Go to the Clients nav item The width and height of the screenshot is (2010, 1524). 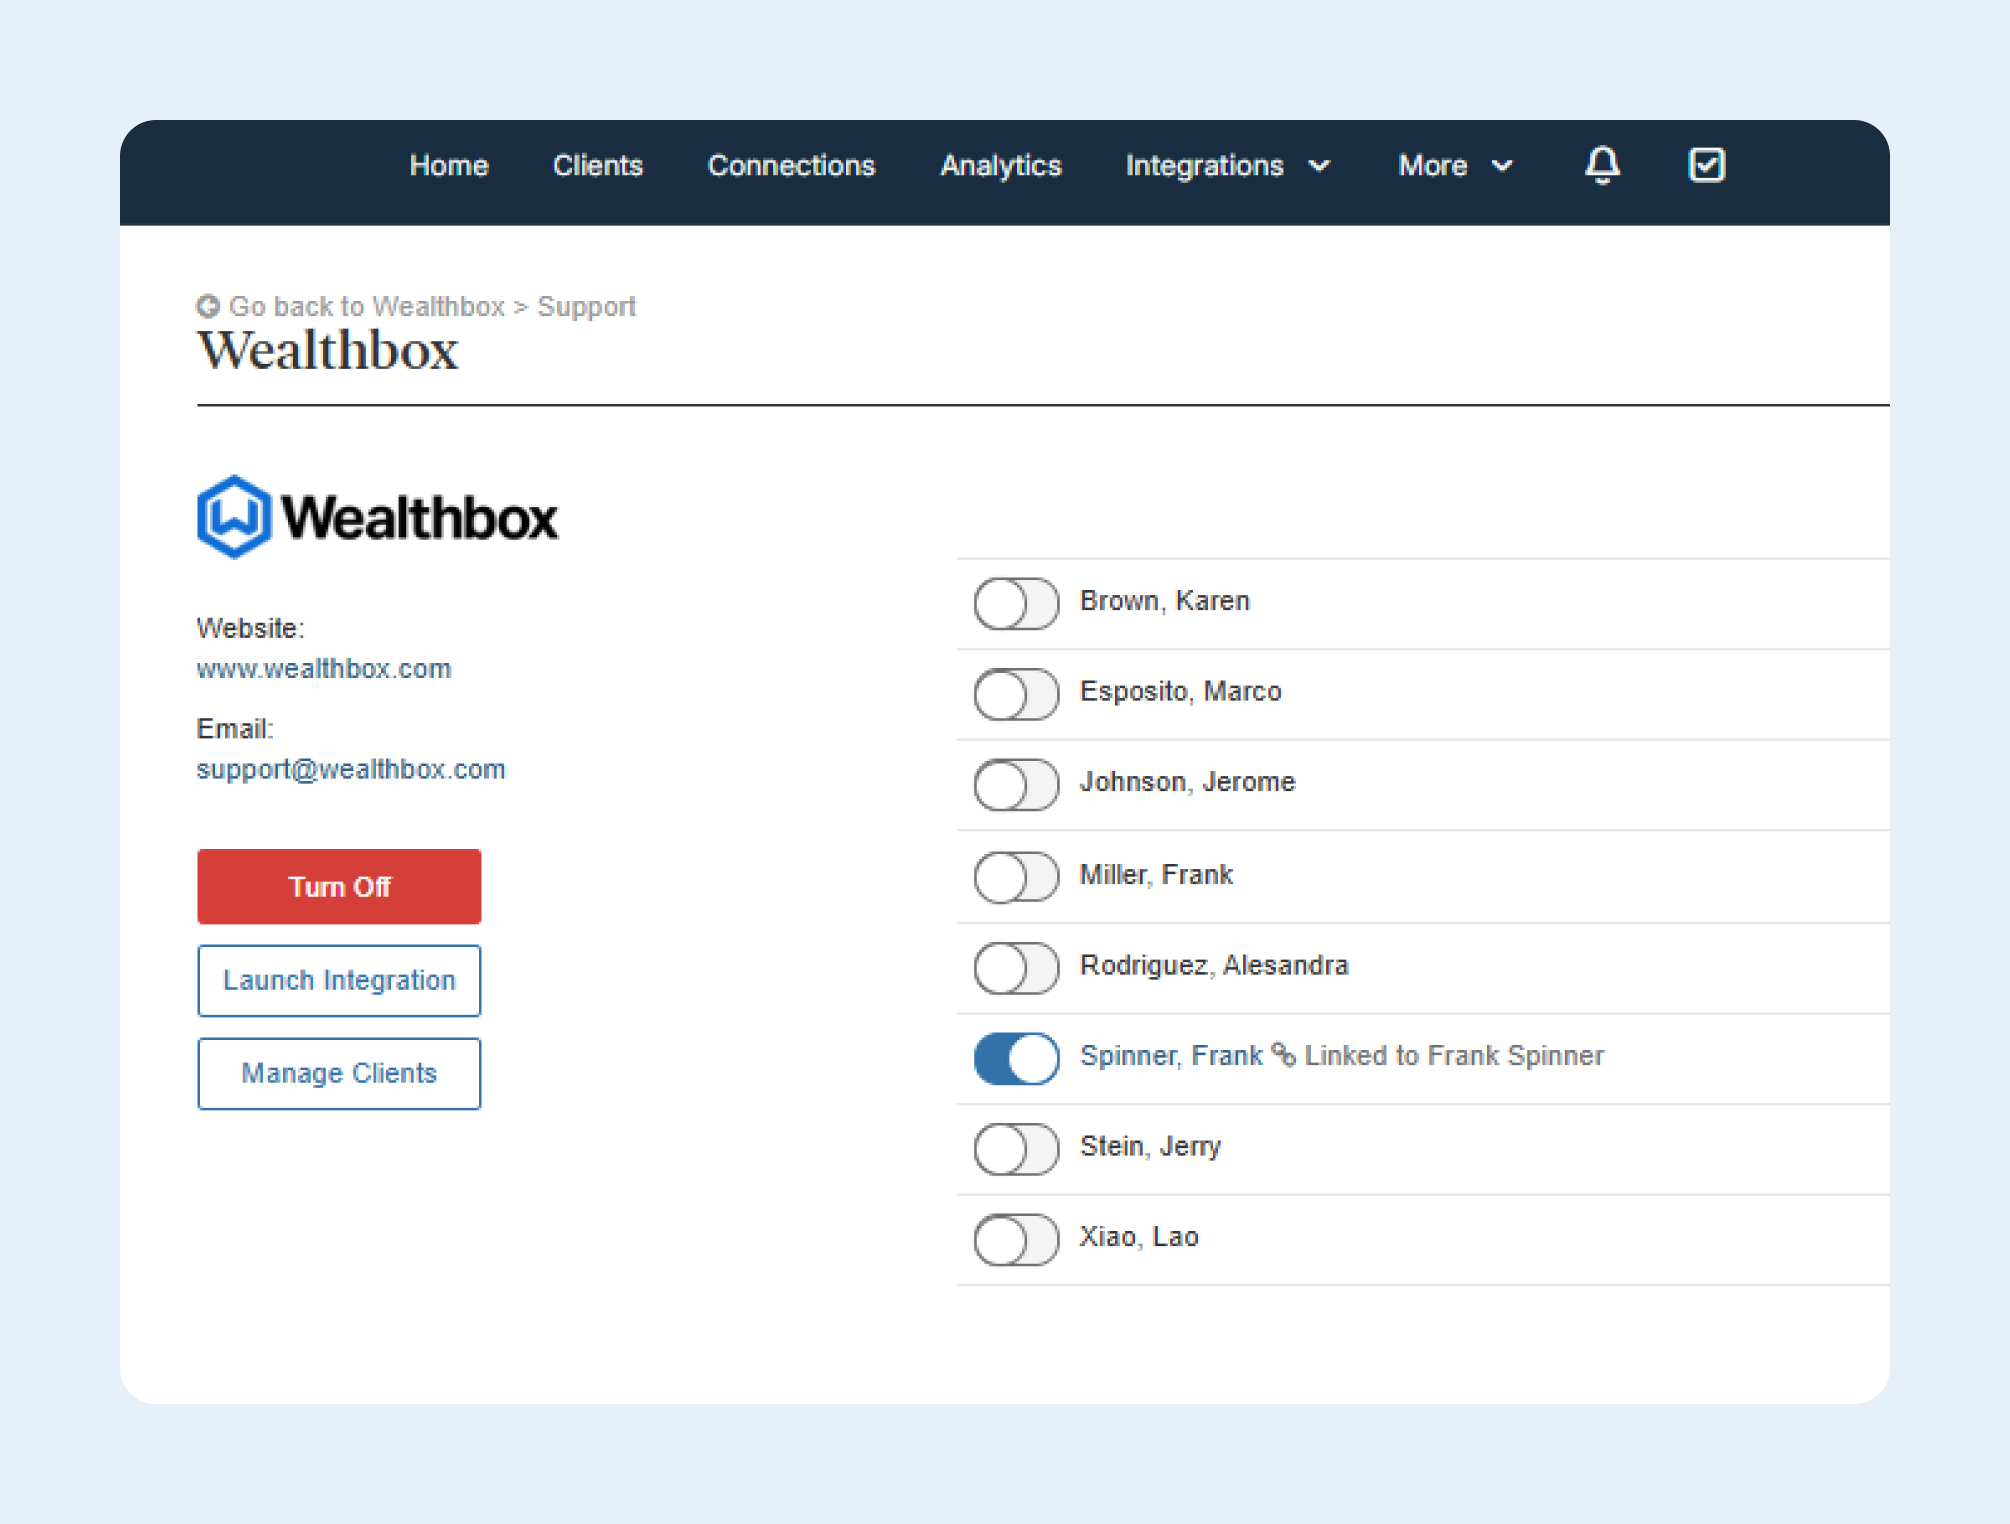(597, 166)
